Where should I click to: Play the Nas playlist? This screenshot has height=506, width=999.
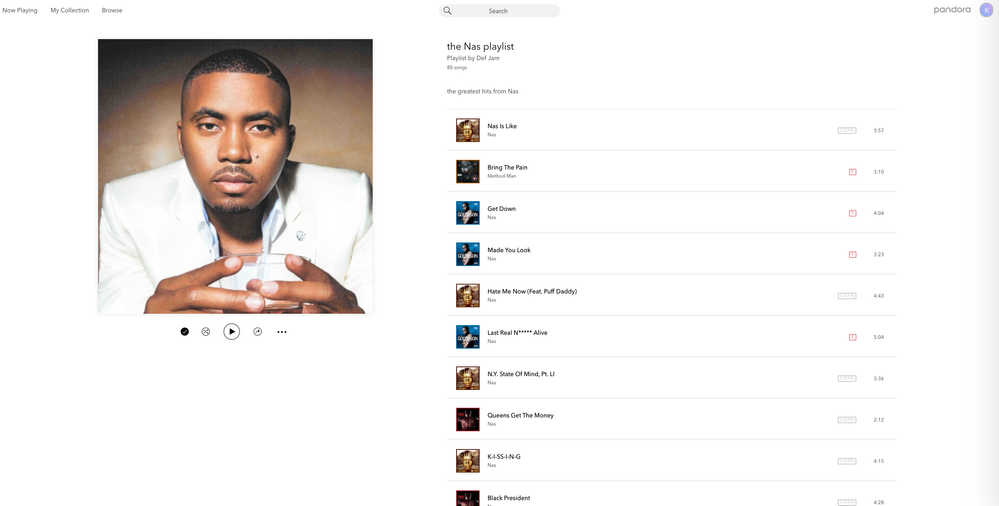231,331
